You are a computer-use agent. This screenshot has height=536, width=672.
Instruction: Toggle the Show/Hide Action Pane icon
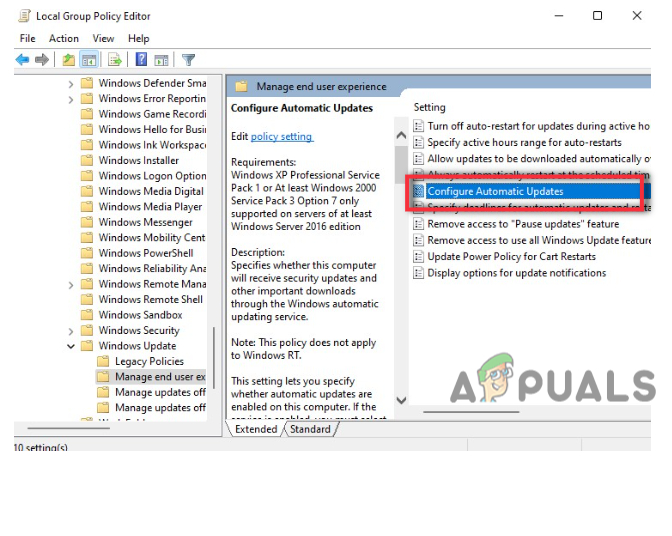point(161,60)
